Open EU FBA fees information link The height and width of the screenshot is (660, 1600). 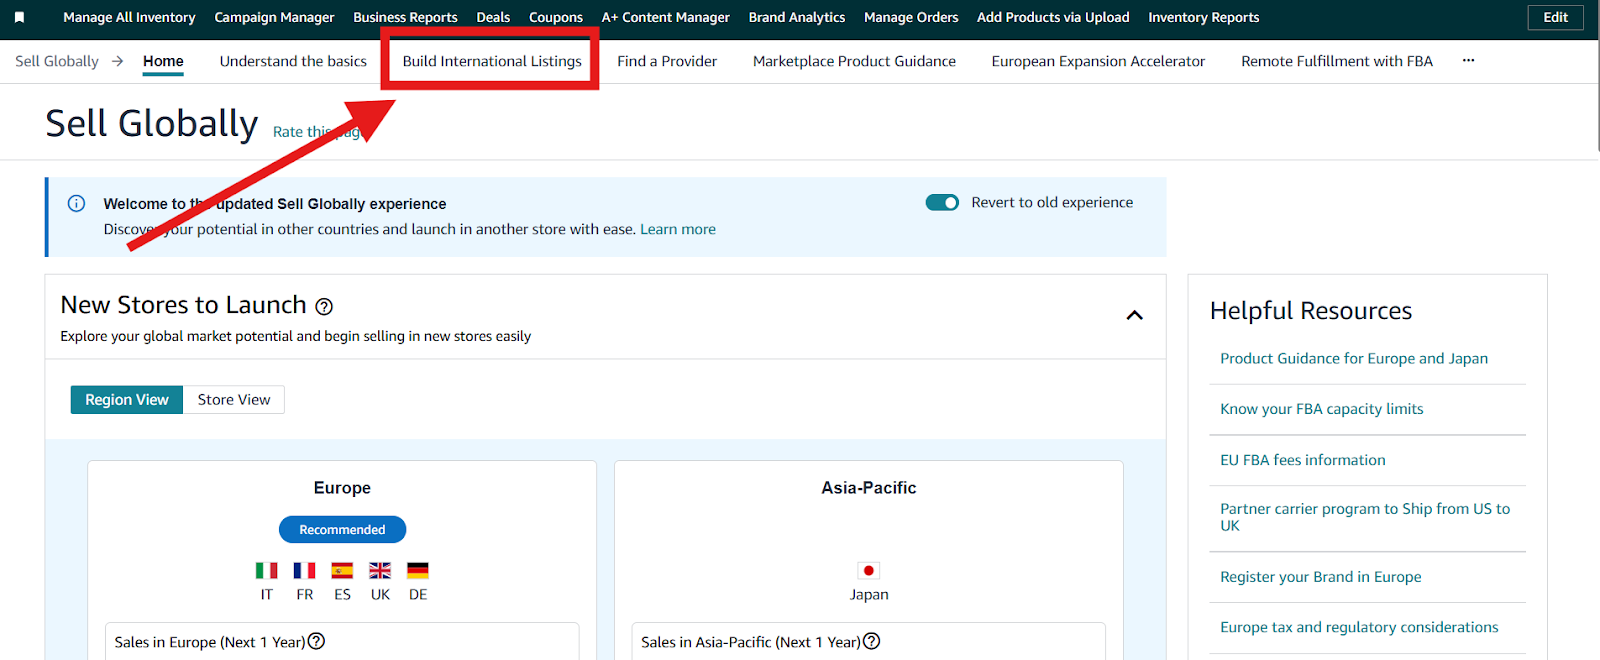(1303, 460)
